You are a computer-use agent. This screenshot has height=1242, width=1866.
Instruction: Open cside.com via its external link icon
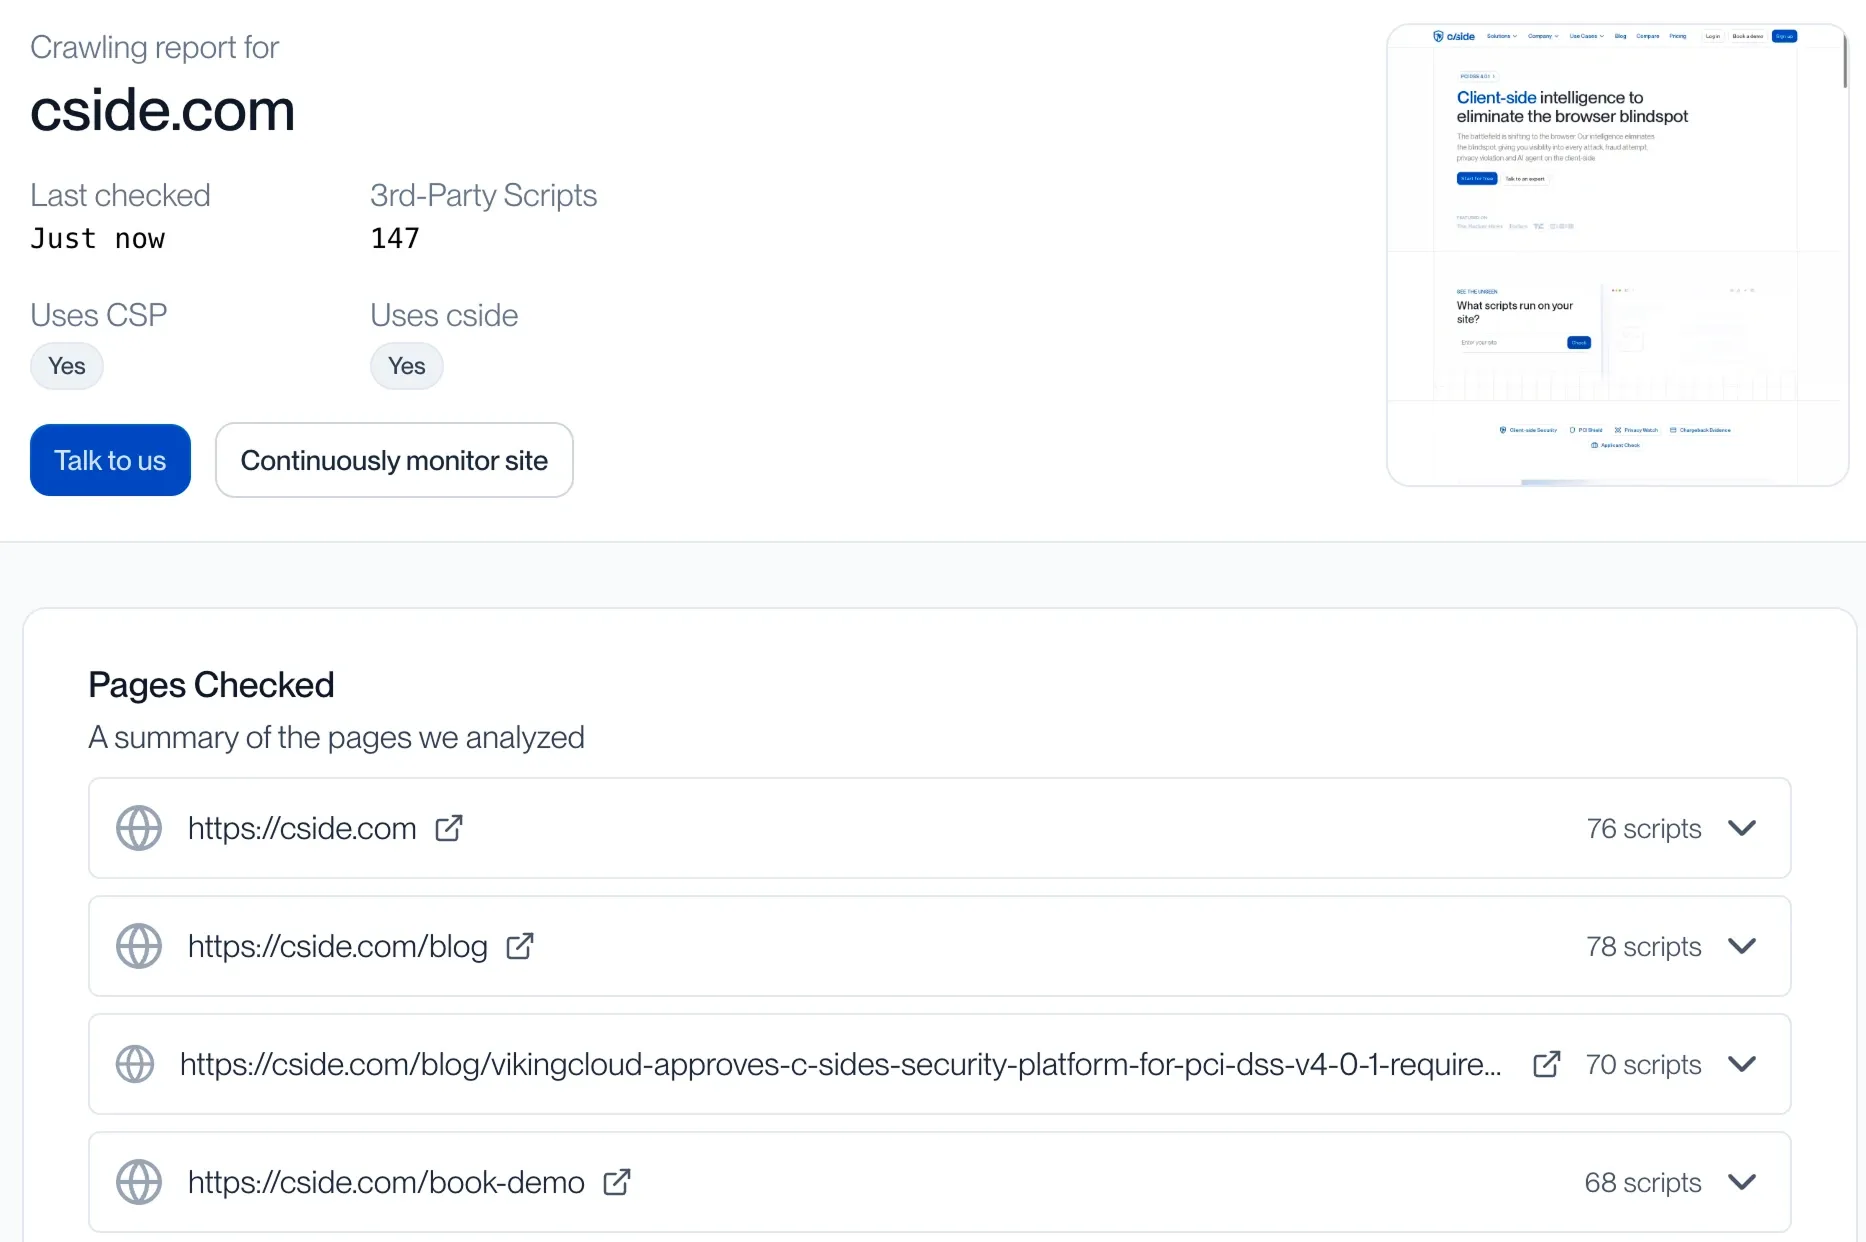pyautogui.click(x=449, y=828)
